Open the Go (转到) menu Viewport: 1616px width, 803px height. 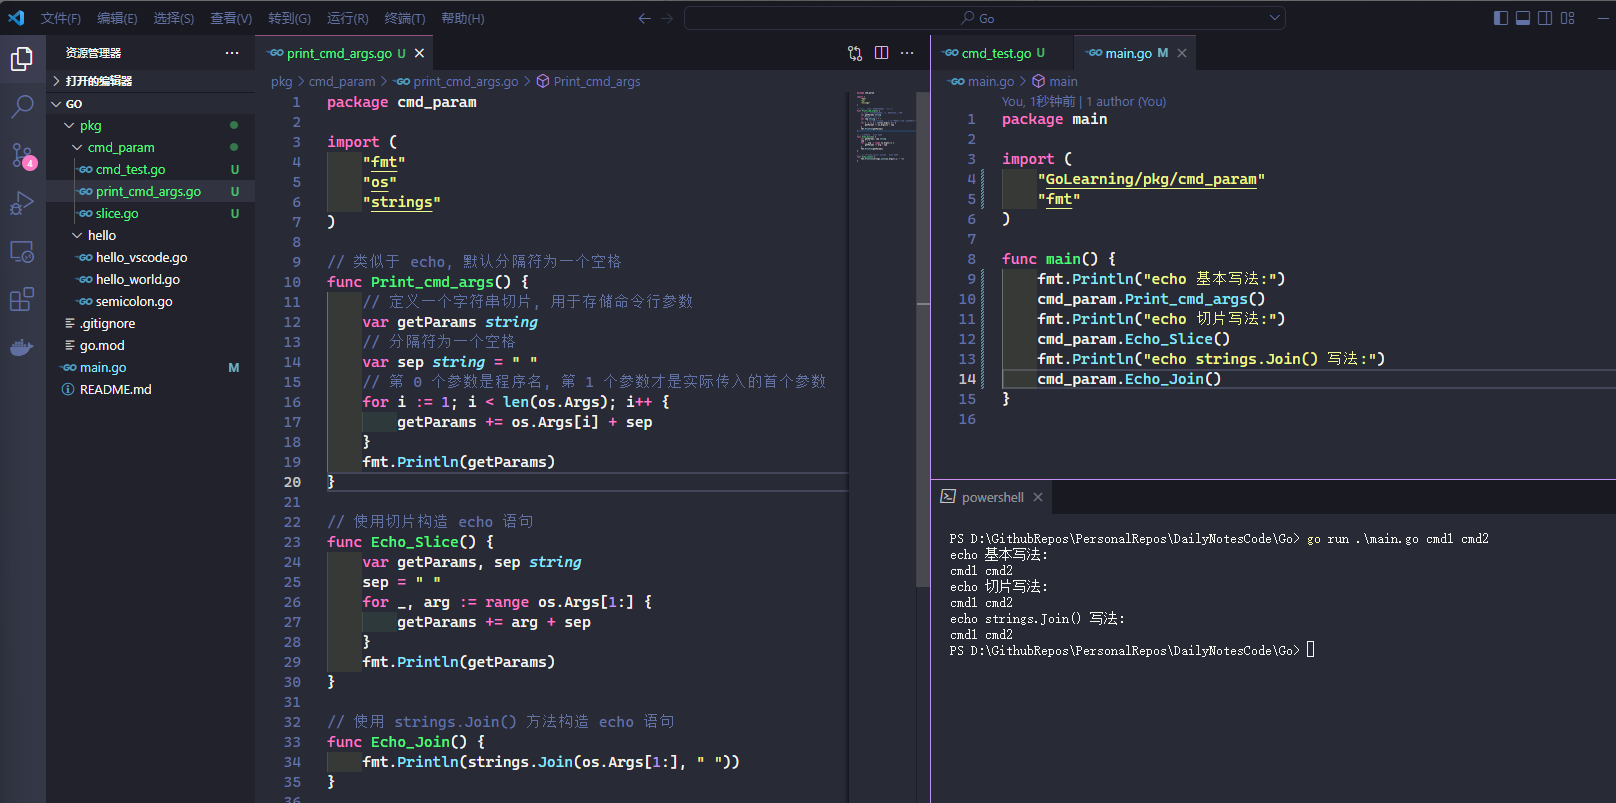pos(289,18)
